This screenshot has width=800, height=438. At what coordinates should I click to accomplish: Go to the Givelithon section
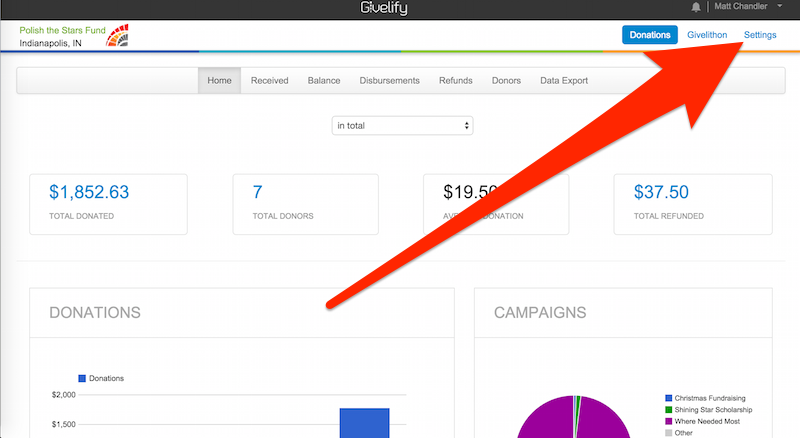[706, 35]
